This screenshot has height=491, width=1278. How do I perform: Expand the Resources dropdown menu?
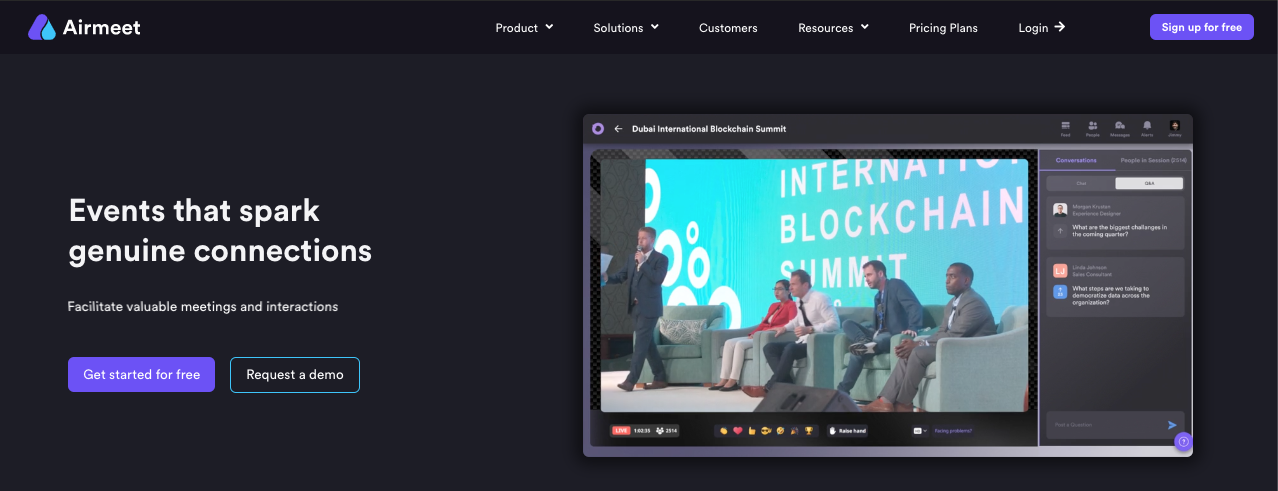click(x=833, y=28)
